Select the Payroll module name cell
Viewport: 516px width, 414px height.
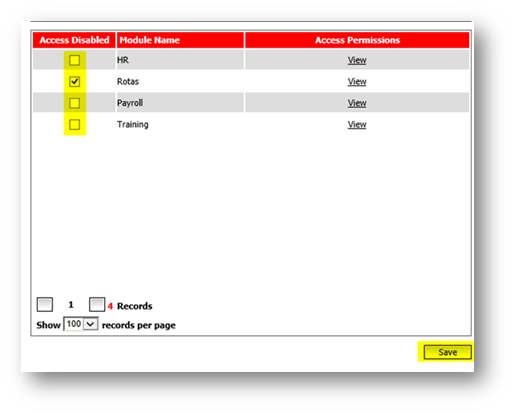tap(180, 103)
